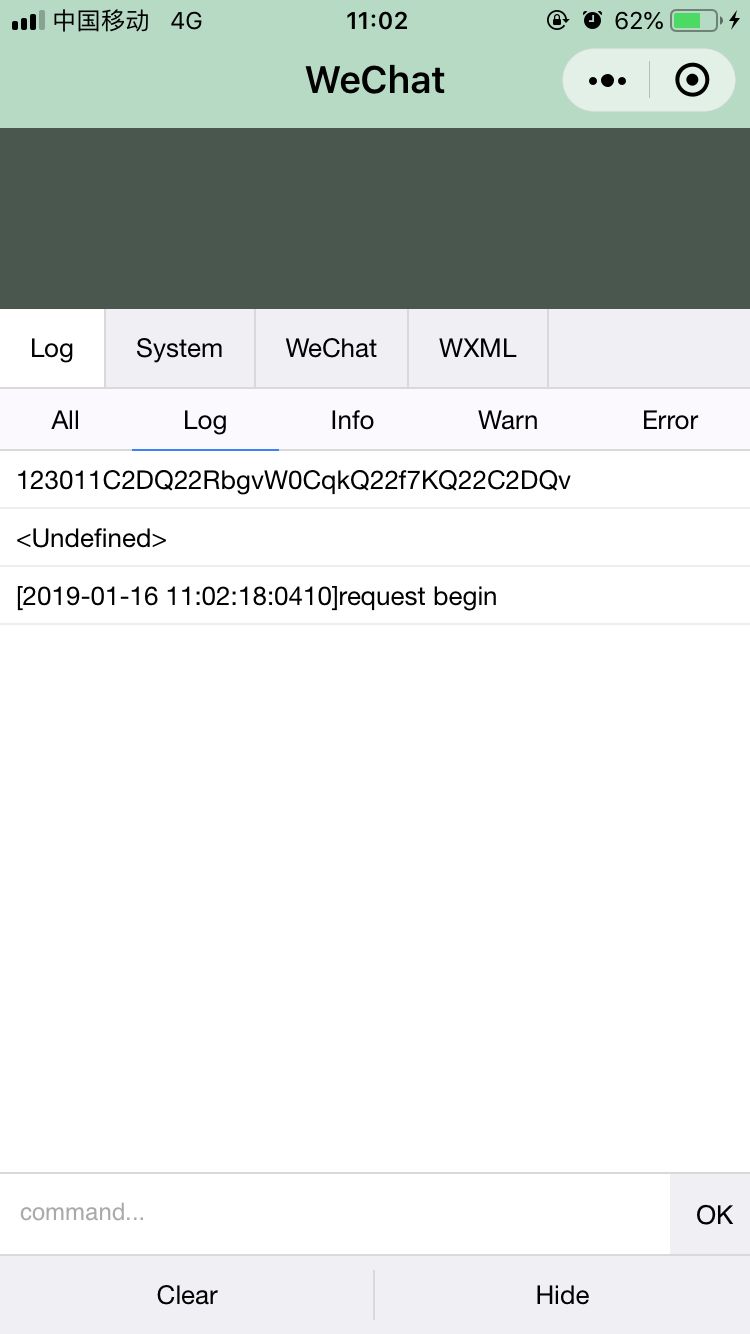Screen dimensions: 750x1334
Task: Select the top-level Log tab
Action: [x=52, y=348]
